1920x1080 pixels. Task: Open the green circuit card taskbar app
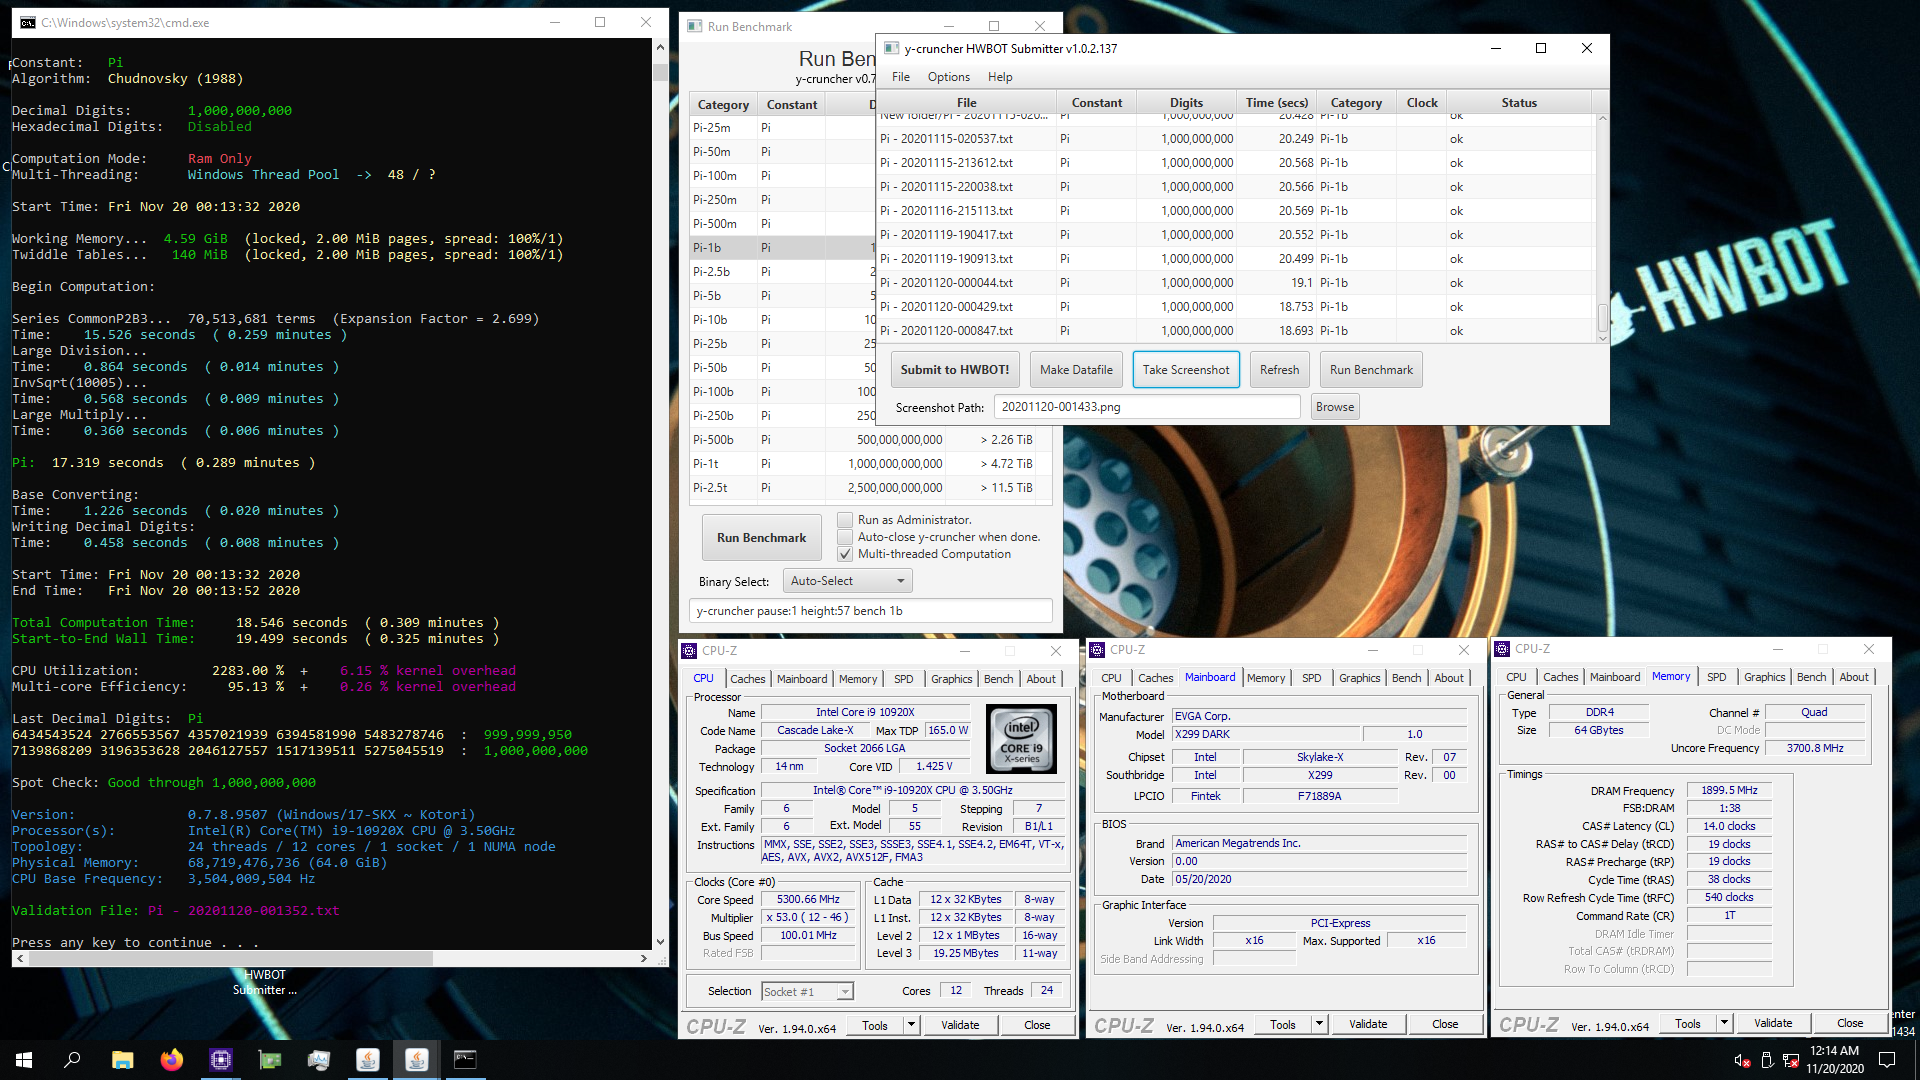(269, 1060)
